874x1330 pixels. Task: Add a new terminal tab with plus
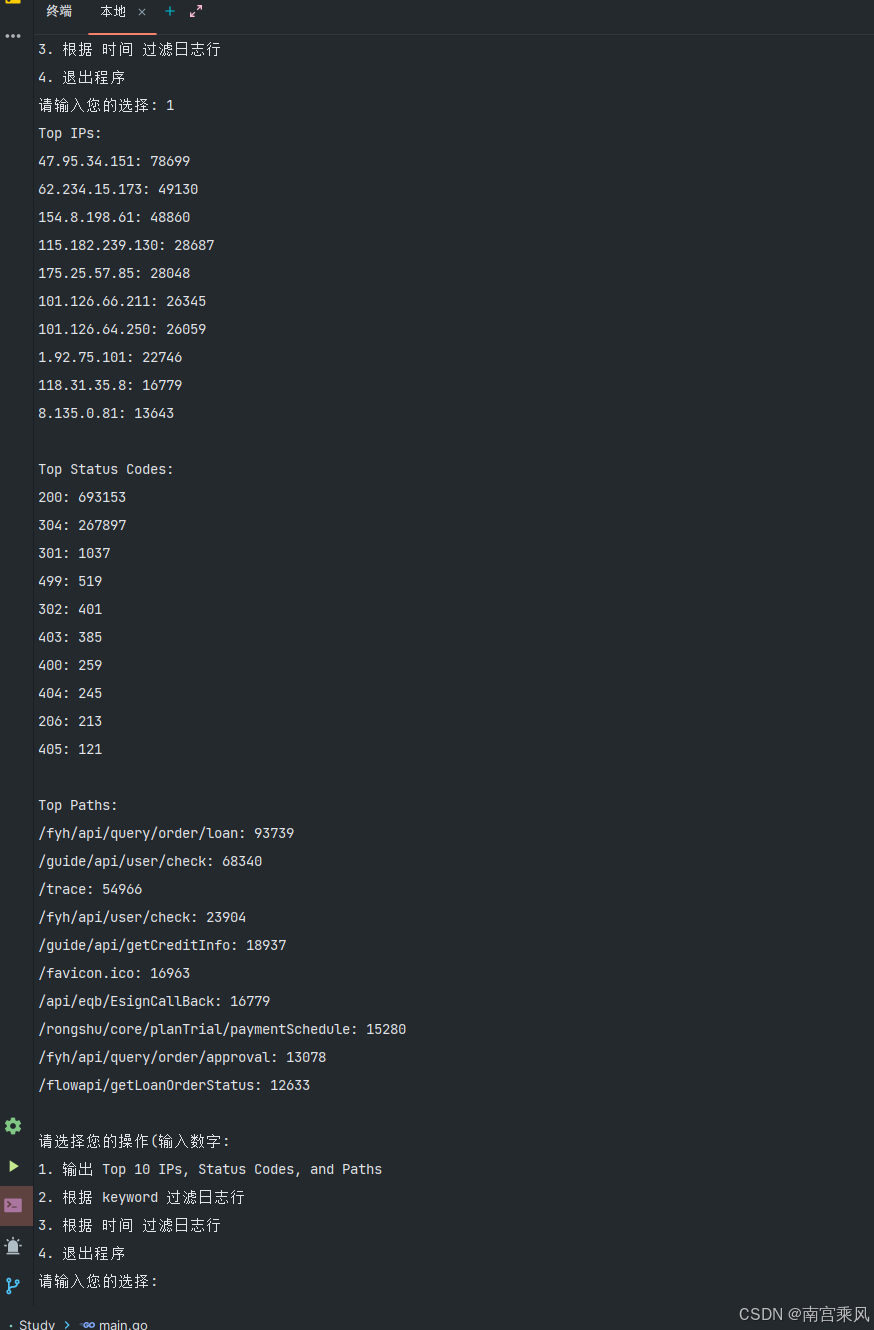(x=170, y=11)
